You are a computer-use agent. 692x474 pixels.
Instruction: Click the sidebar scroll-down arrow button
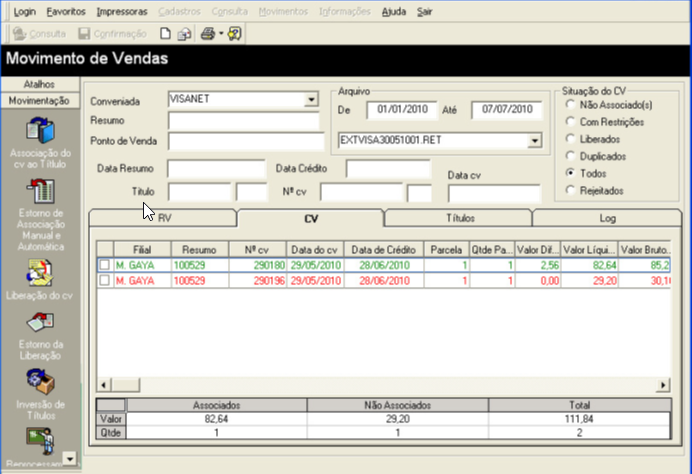click(70, 459)
